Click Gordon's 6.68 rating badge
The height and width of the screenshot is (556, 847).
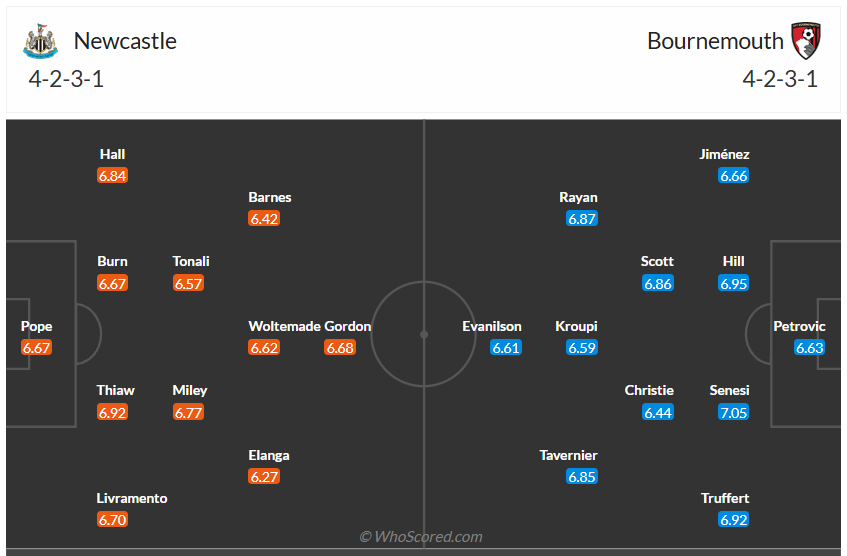(x=340, y=348)
